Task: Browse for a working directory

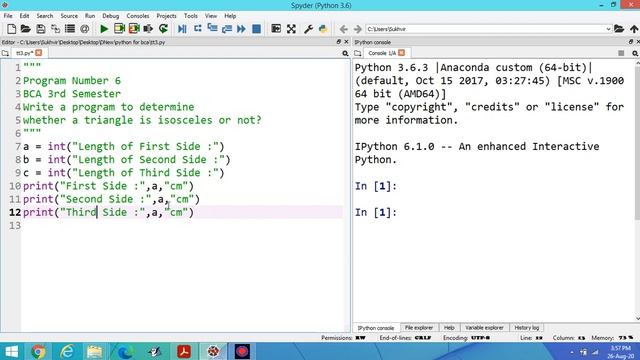Action: (619, 29)
